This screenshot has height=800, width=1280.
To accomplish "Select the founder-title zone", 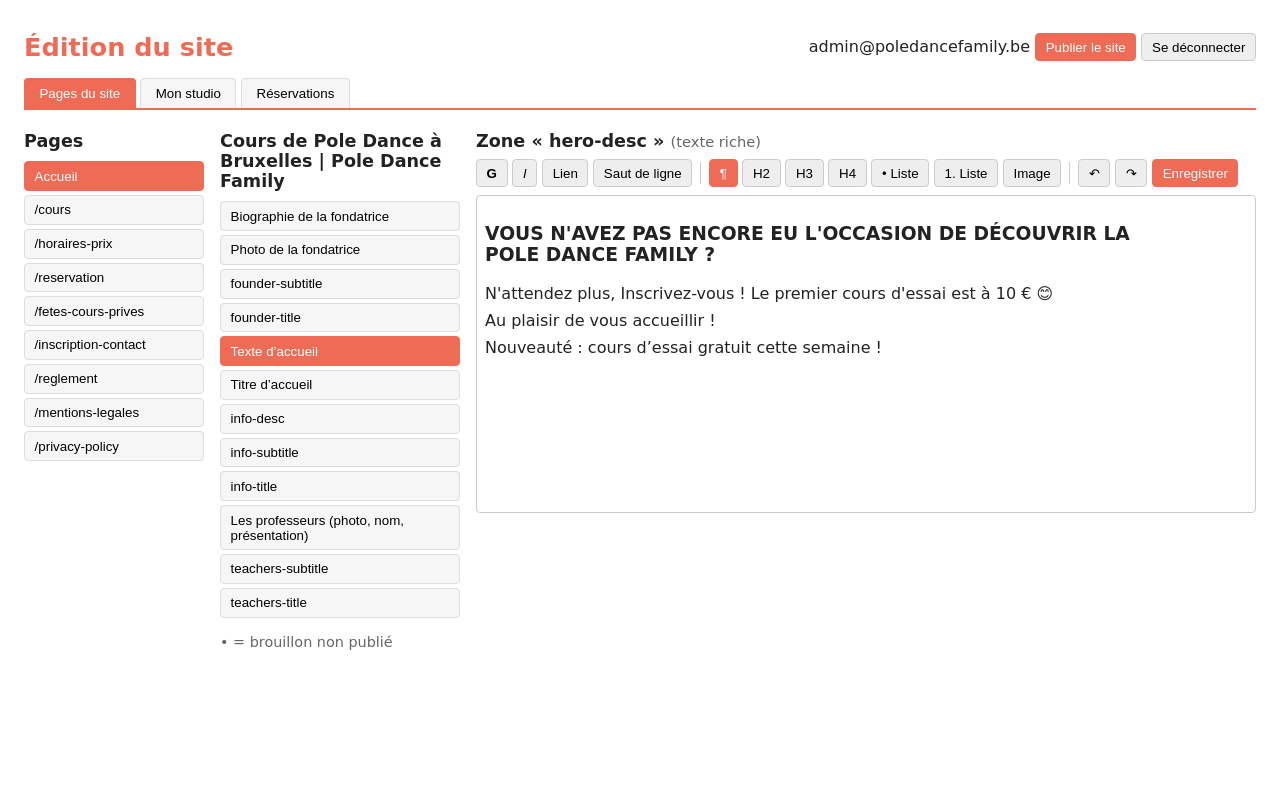I will point(340,318).
